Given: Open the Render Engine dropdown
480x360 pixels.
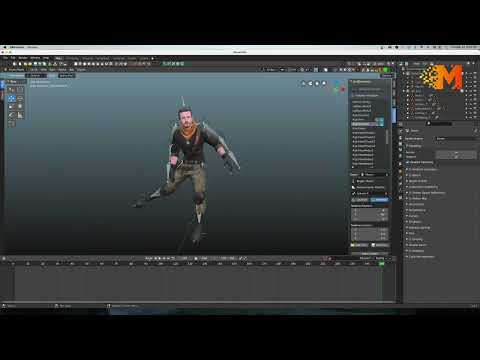Looking at the screenshot, I should (x=456, y=138).
